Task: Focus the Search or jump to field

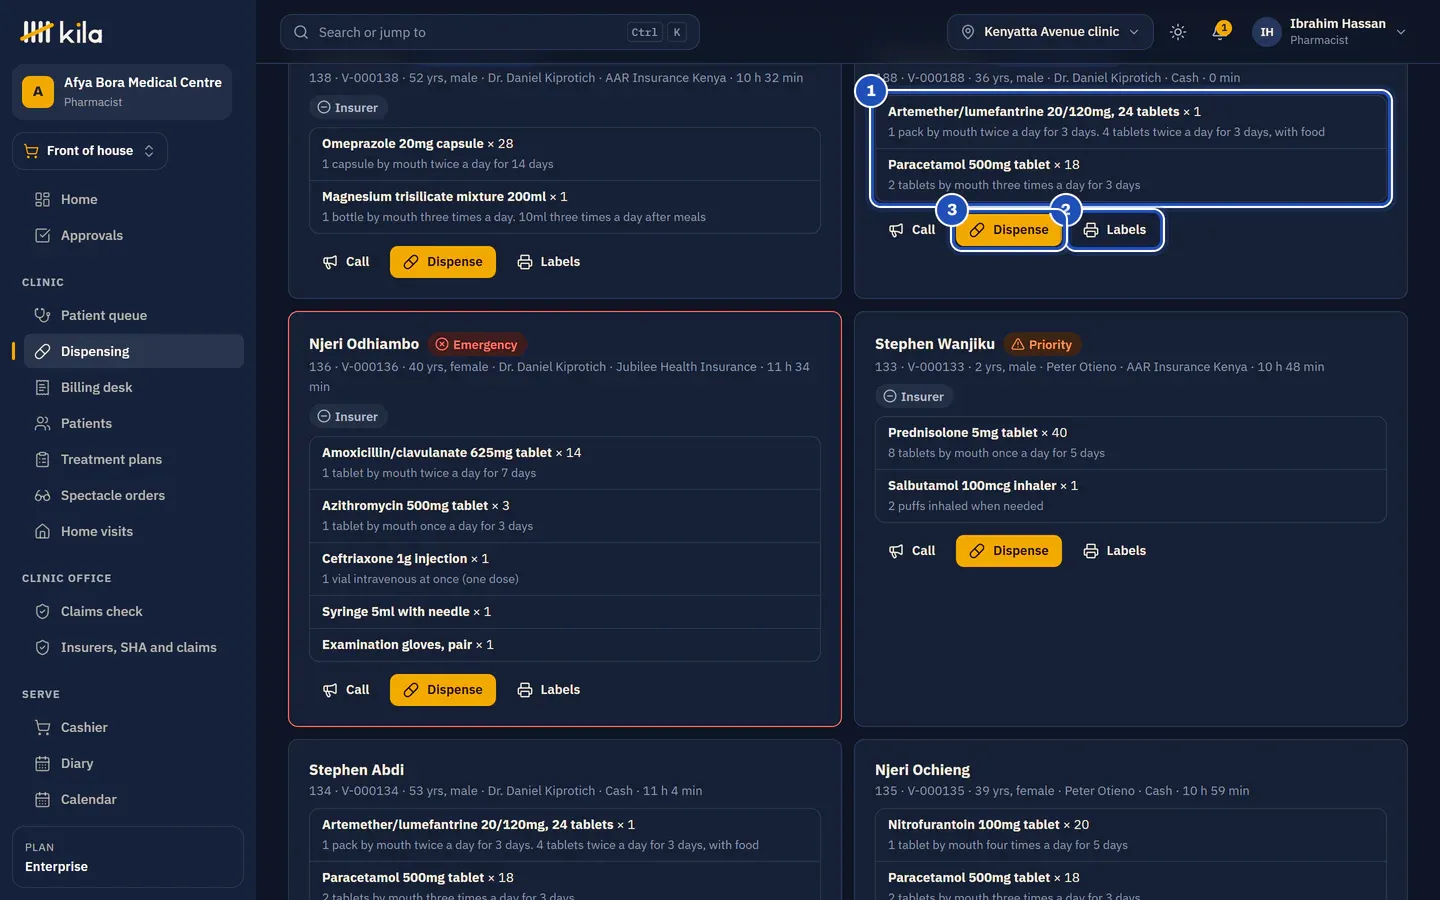Action: point(490,32)
